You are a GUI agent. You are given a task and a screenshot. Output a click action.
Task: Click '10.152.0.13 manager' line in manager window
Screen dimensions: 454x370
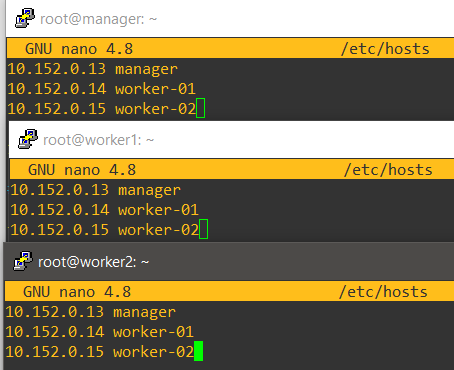tap(93, 69)
